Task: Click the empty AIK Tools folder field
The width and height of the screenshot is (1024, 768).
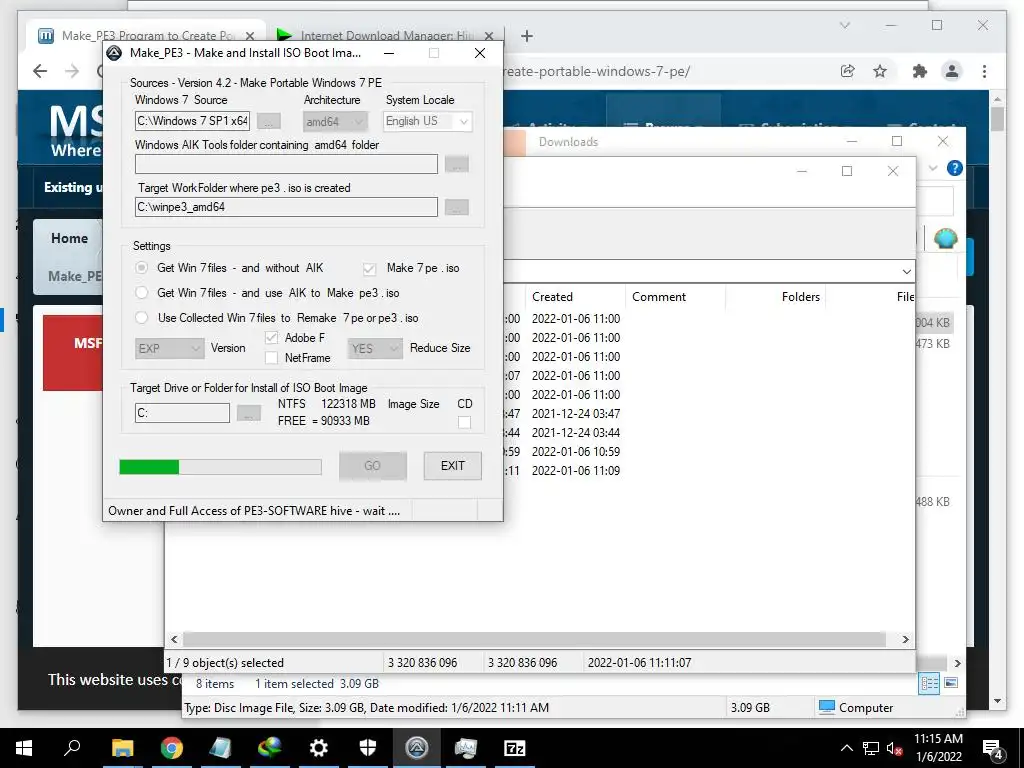Action: [x=286, y=164]
